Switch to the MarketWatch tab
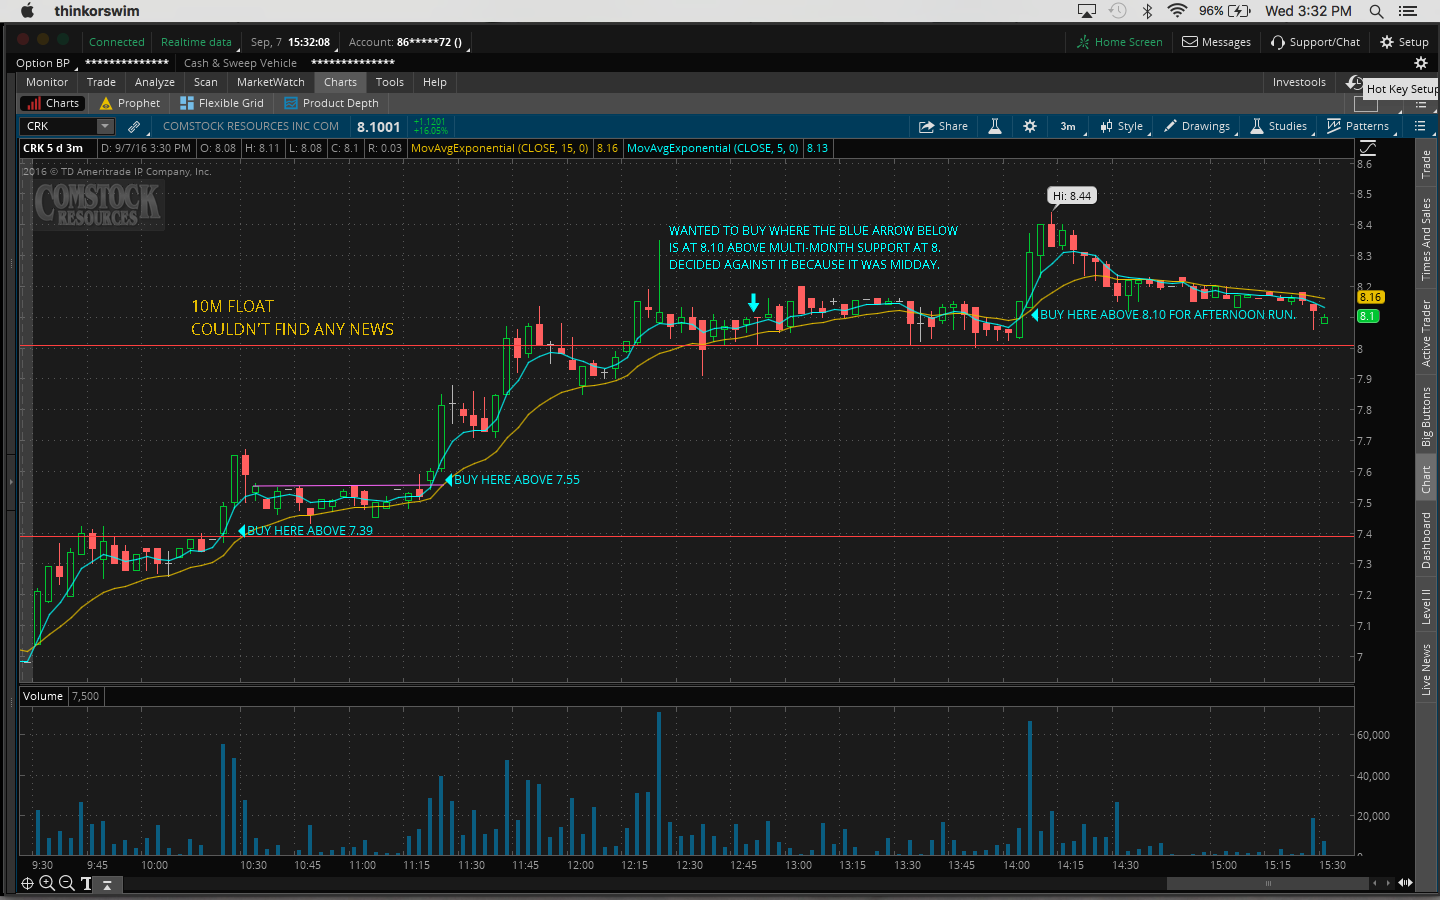1440x900 pixels. click(271, 82)
